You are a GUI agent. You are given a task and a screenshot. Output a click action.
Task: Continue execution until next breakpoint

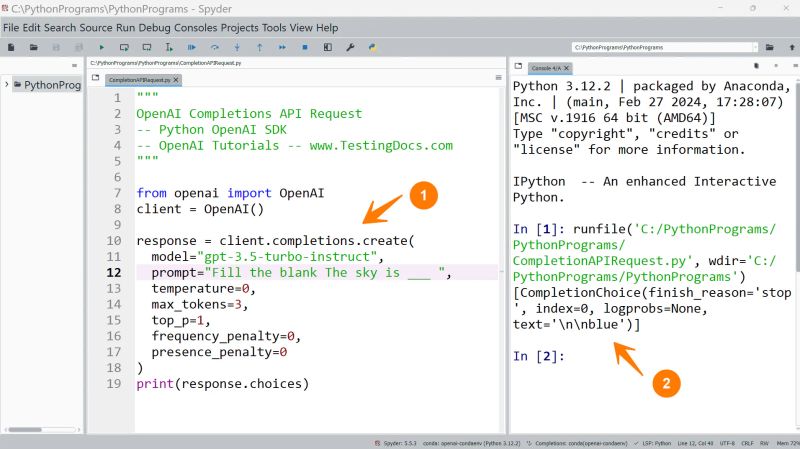[282, 47]
